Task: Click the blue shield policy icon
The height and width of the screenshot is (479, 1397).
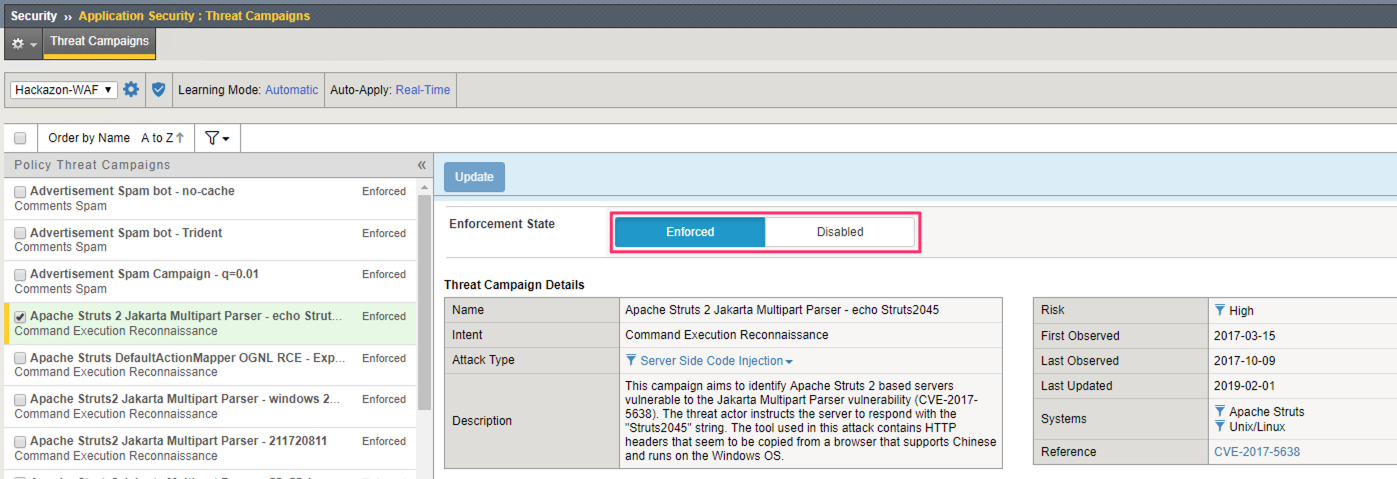Action: click(x=158, y=89)
